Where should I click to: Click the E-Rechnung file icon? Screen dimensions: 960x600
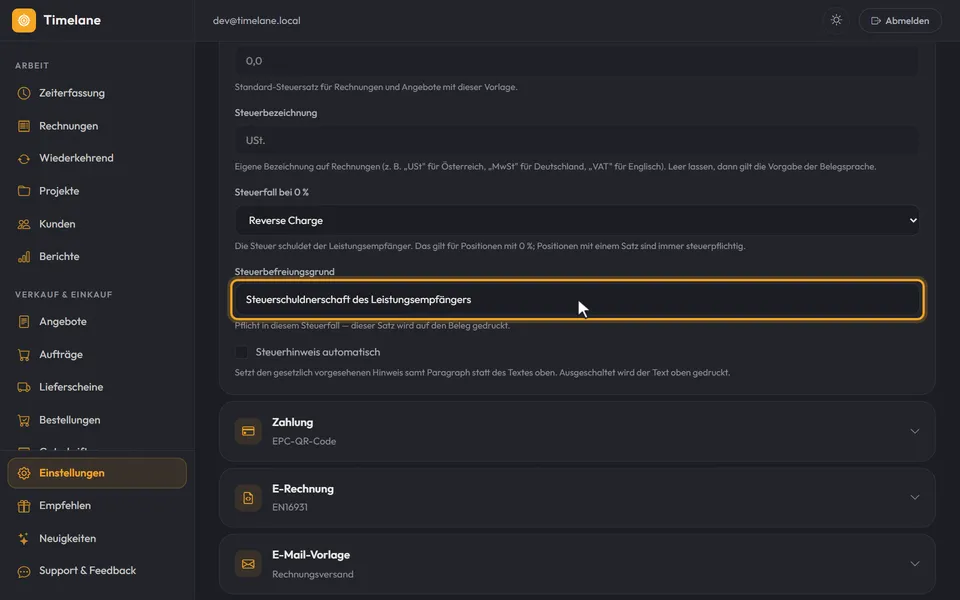[248, 498]
